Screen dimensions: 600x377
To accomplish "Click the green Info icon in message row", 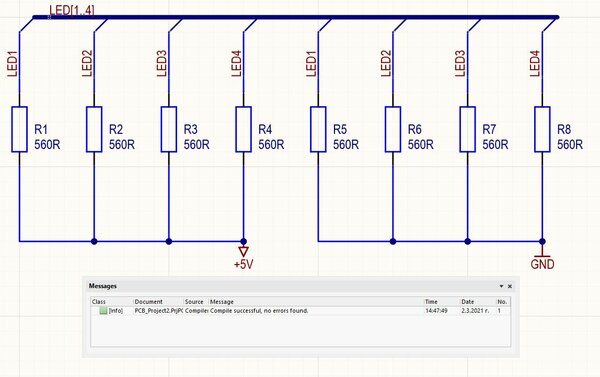I will tap(103, 311).
